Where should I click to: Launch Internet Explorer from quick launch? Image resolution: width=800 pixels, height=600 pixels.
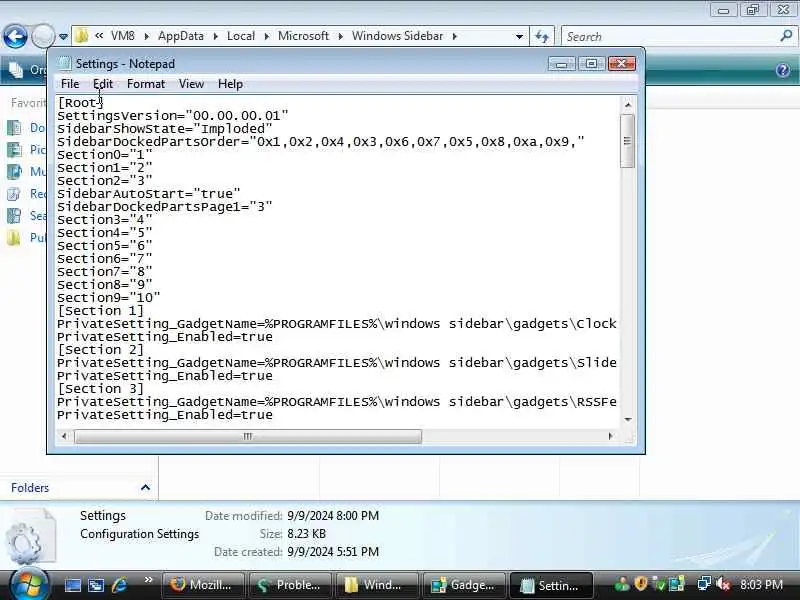point(120,585)
